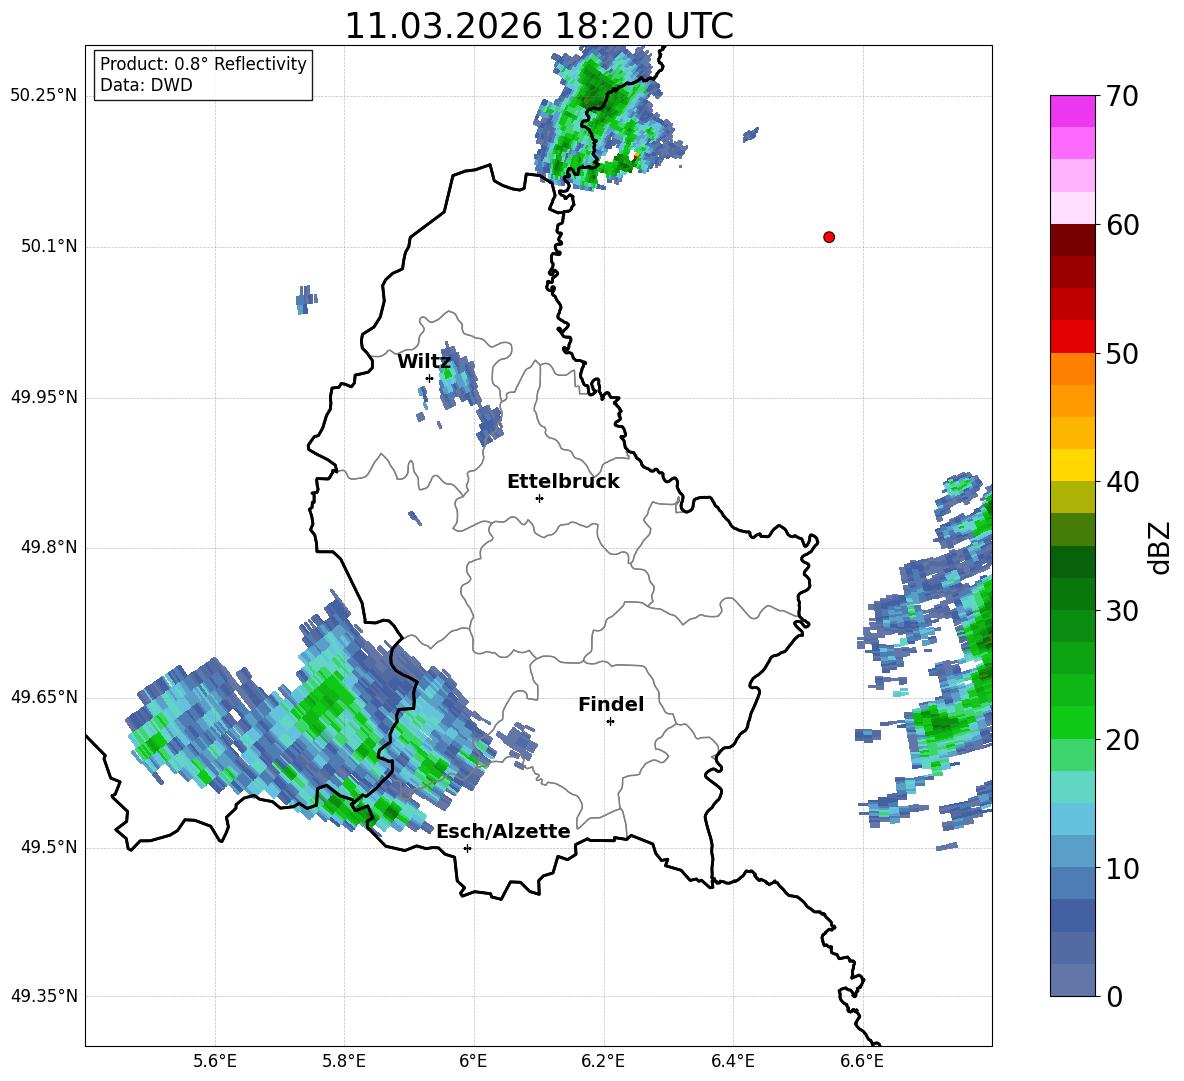Click the colorbar tick label 70
The height and width of the screenshot is (1081, 1184).
1122,97
